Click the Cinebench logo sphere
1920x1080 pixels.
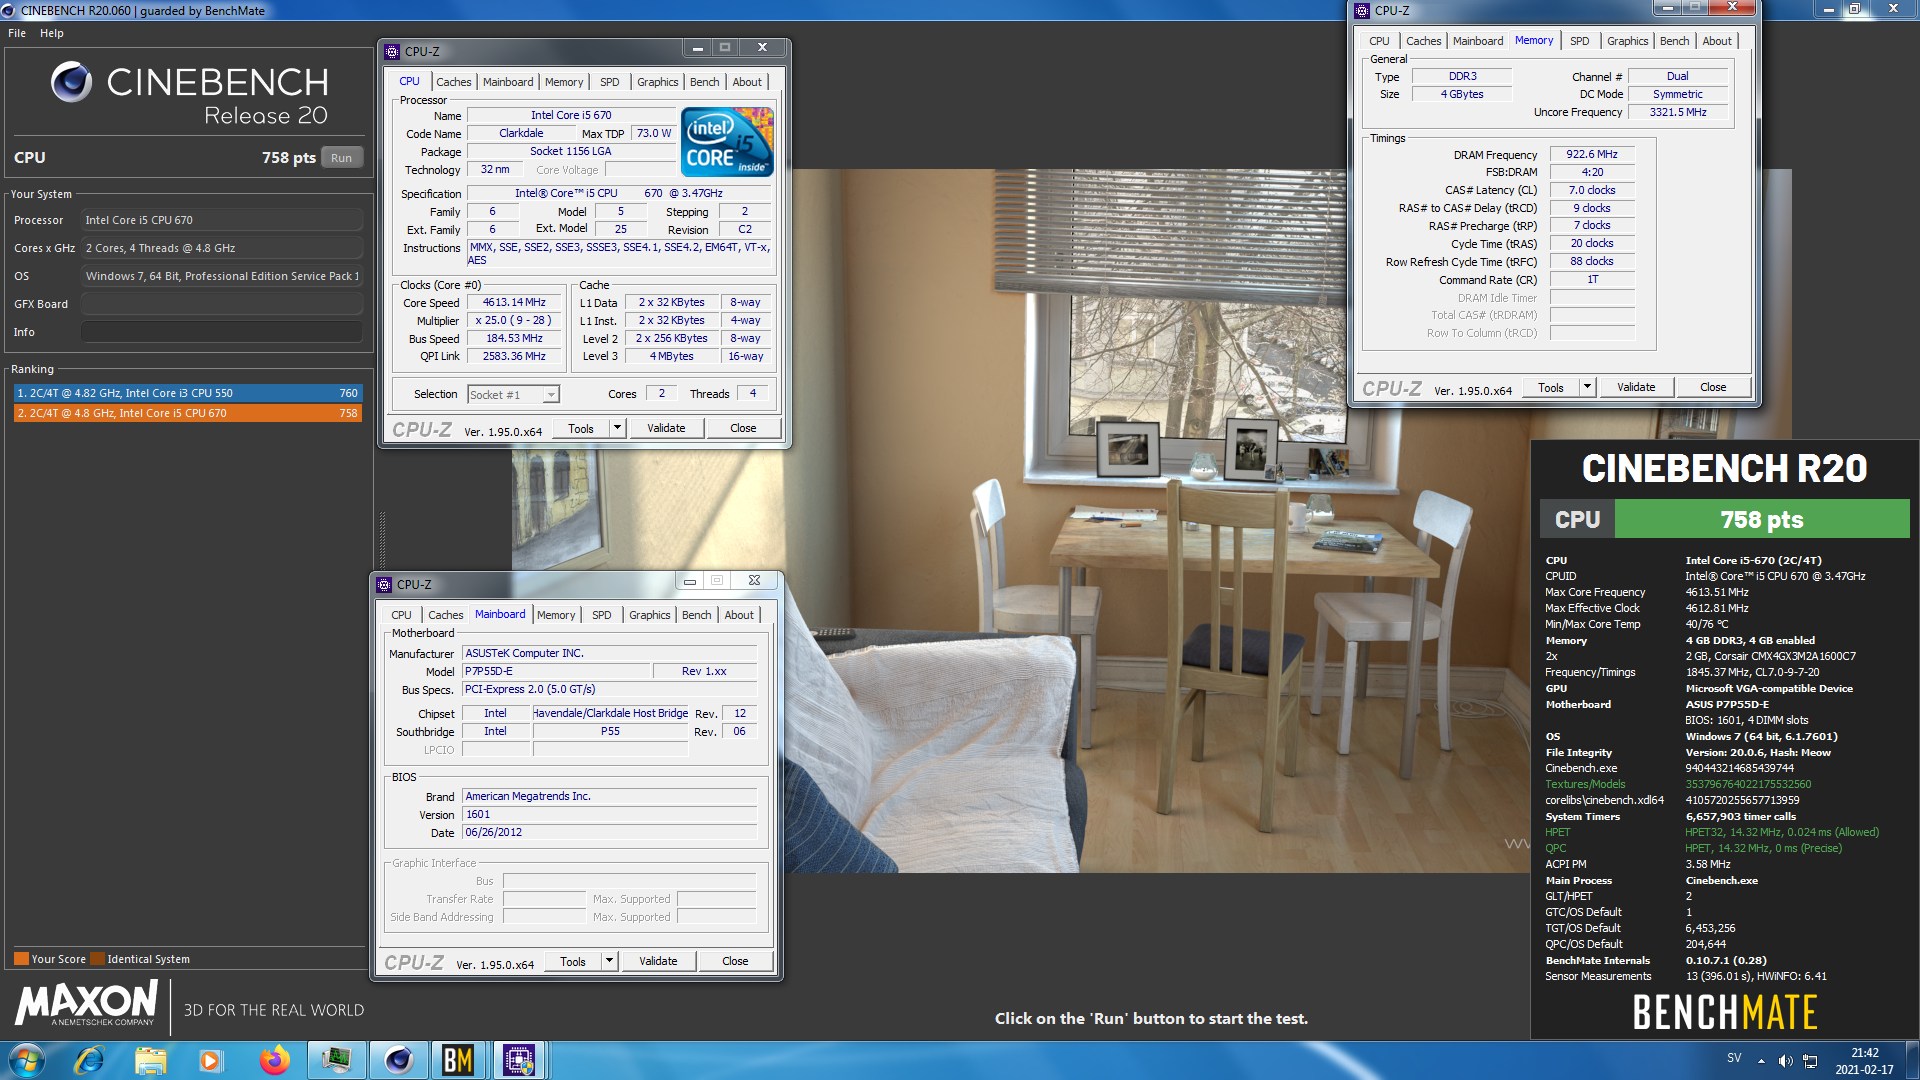(x=71, y=82)
